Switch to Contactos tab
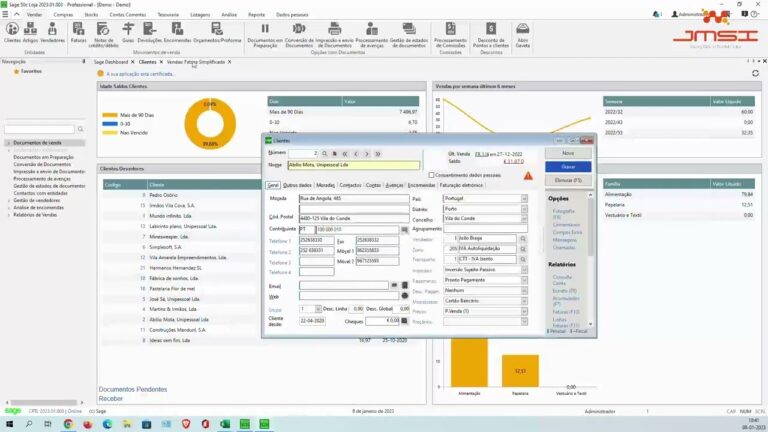Screen dimensions: 768x432 (x=350, y=185)
